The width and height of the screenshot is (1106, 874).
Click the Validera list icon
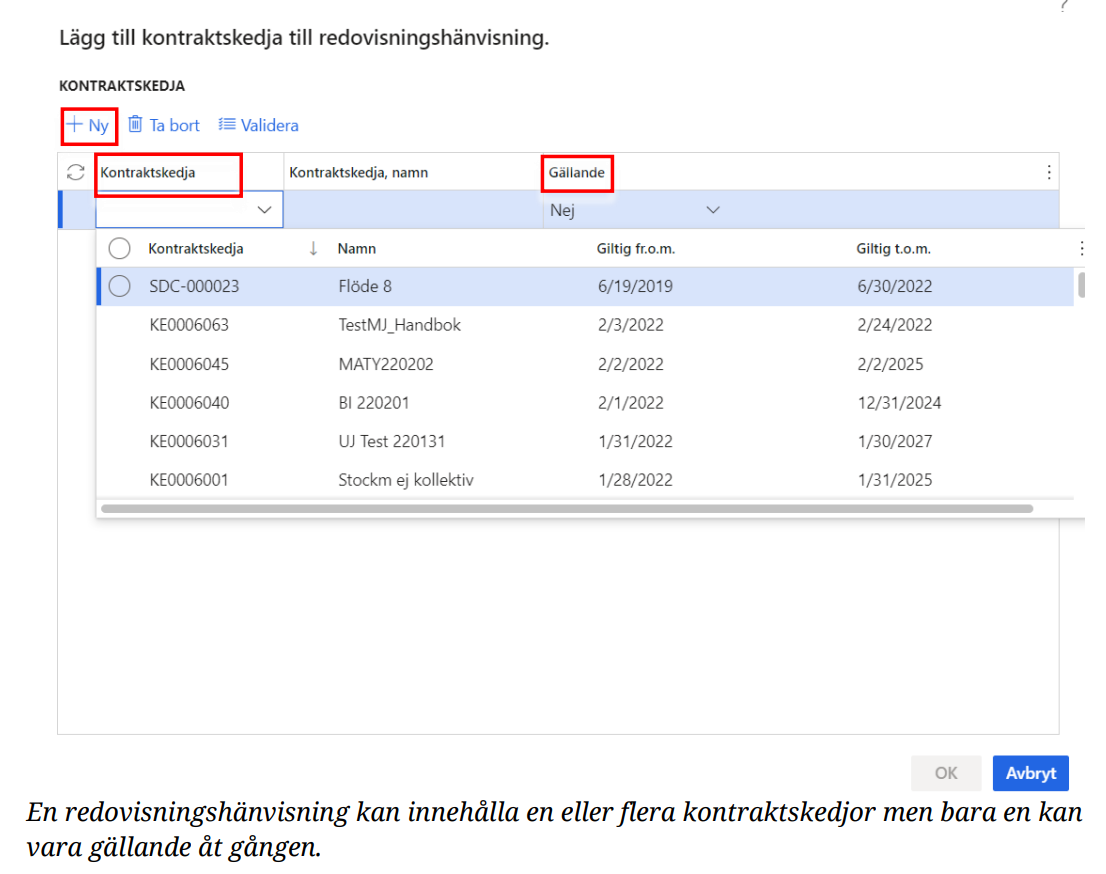(x=227, y=125)
